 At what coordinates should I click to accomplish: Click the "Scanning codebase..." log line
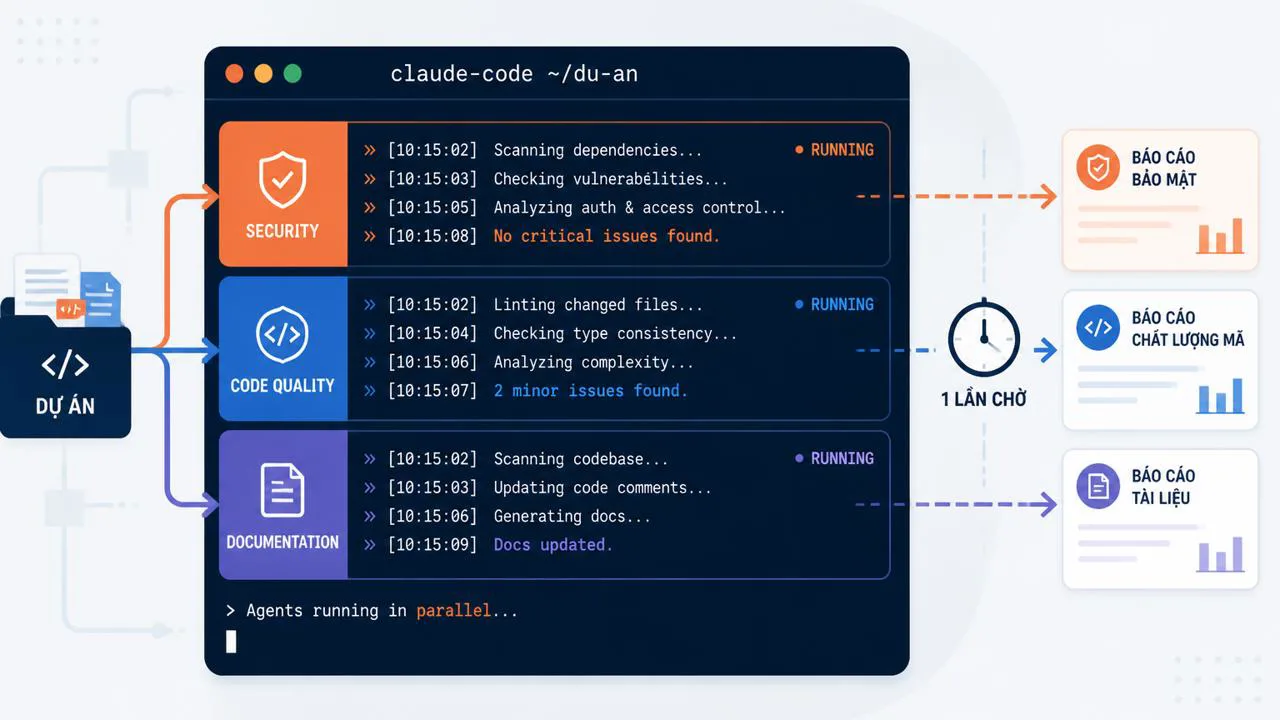click(581, 459)
